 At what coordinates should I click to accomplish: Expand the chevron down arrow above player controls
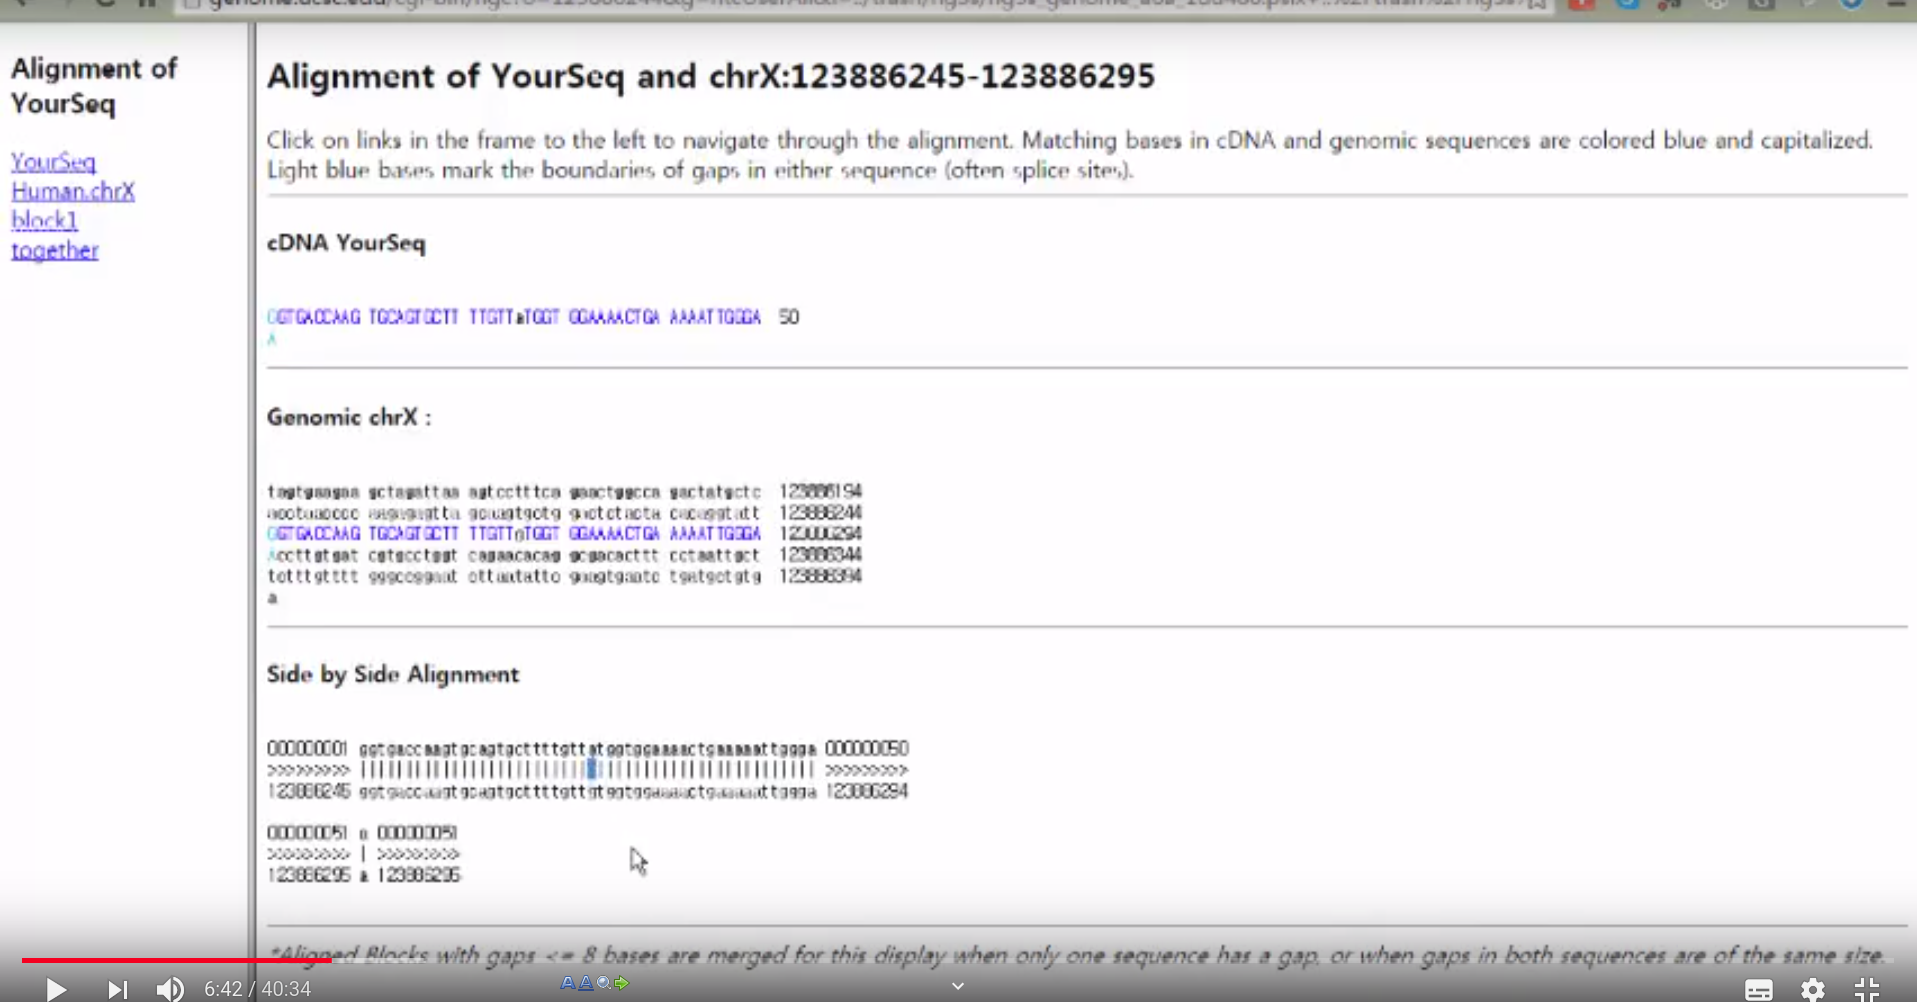point(958,986)
